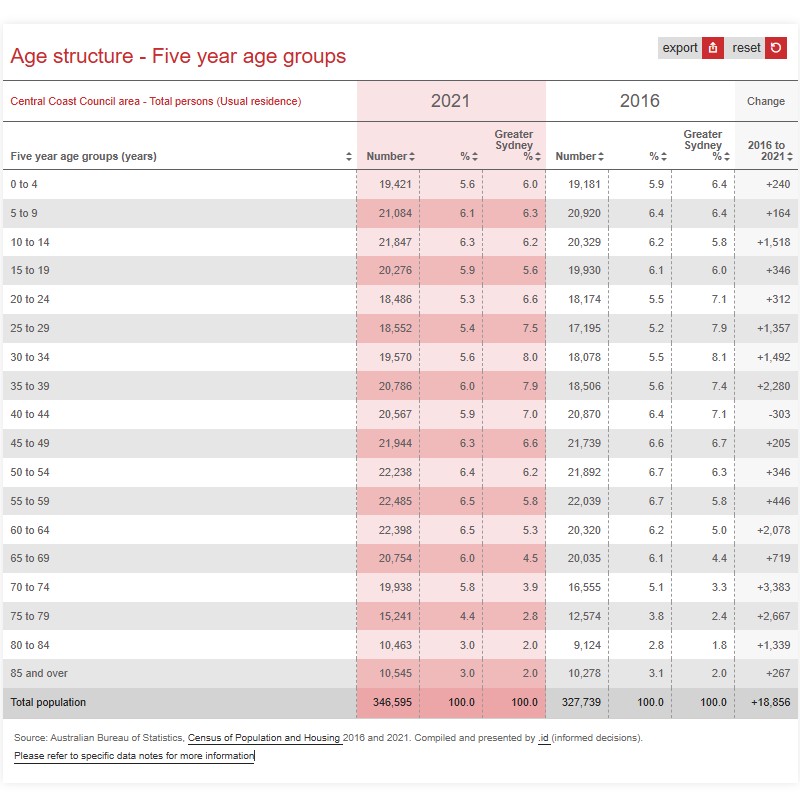This screenshot has width=800, height=800.
Task: Select the 2021 column group header
Action: (x=451, y=101)
